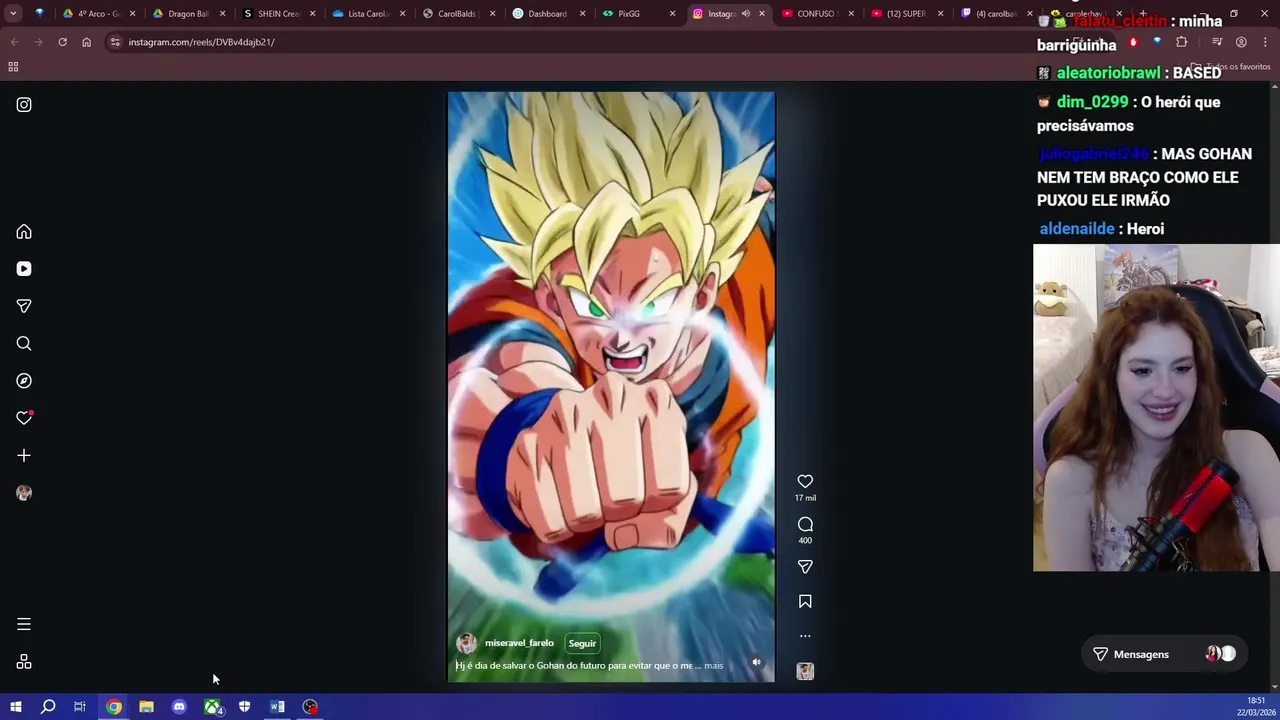1280x720 pixels.
Task: Click the '17 mil' likes count
Action: [805, 498]
